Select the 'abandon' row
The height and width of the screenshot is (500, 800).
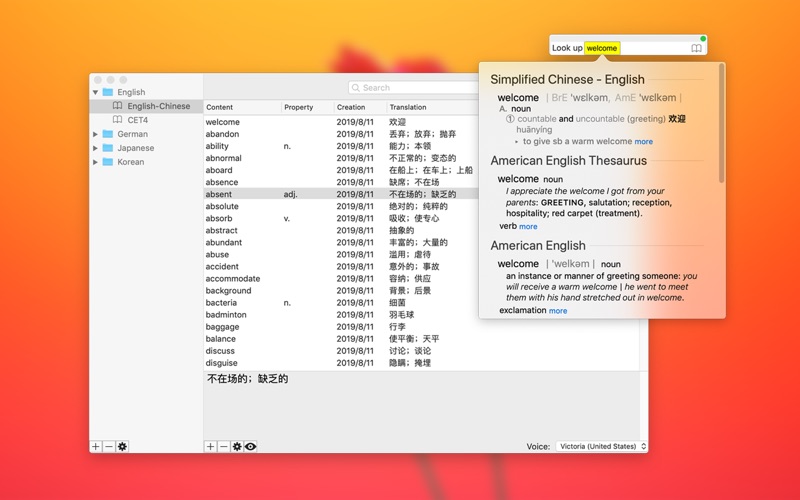pos(341,134)
